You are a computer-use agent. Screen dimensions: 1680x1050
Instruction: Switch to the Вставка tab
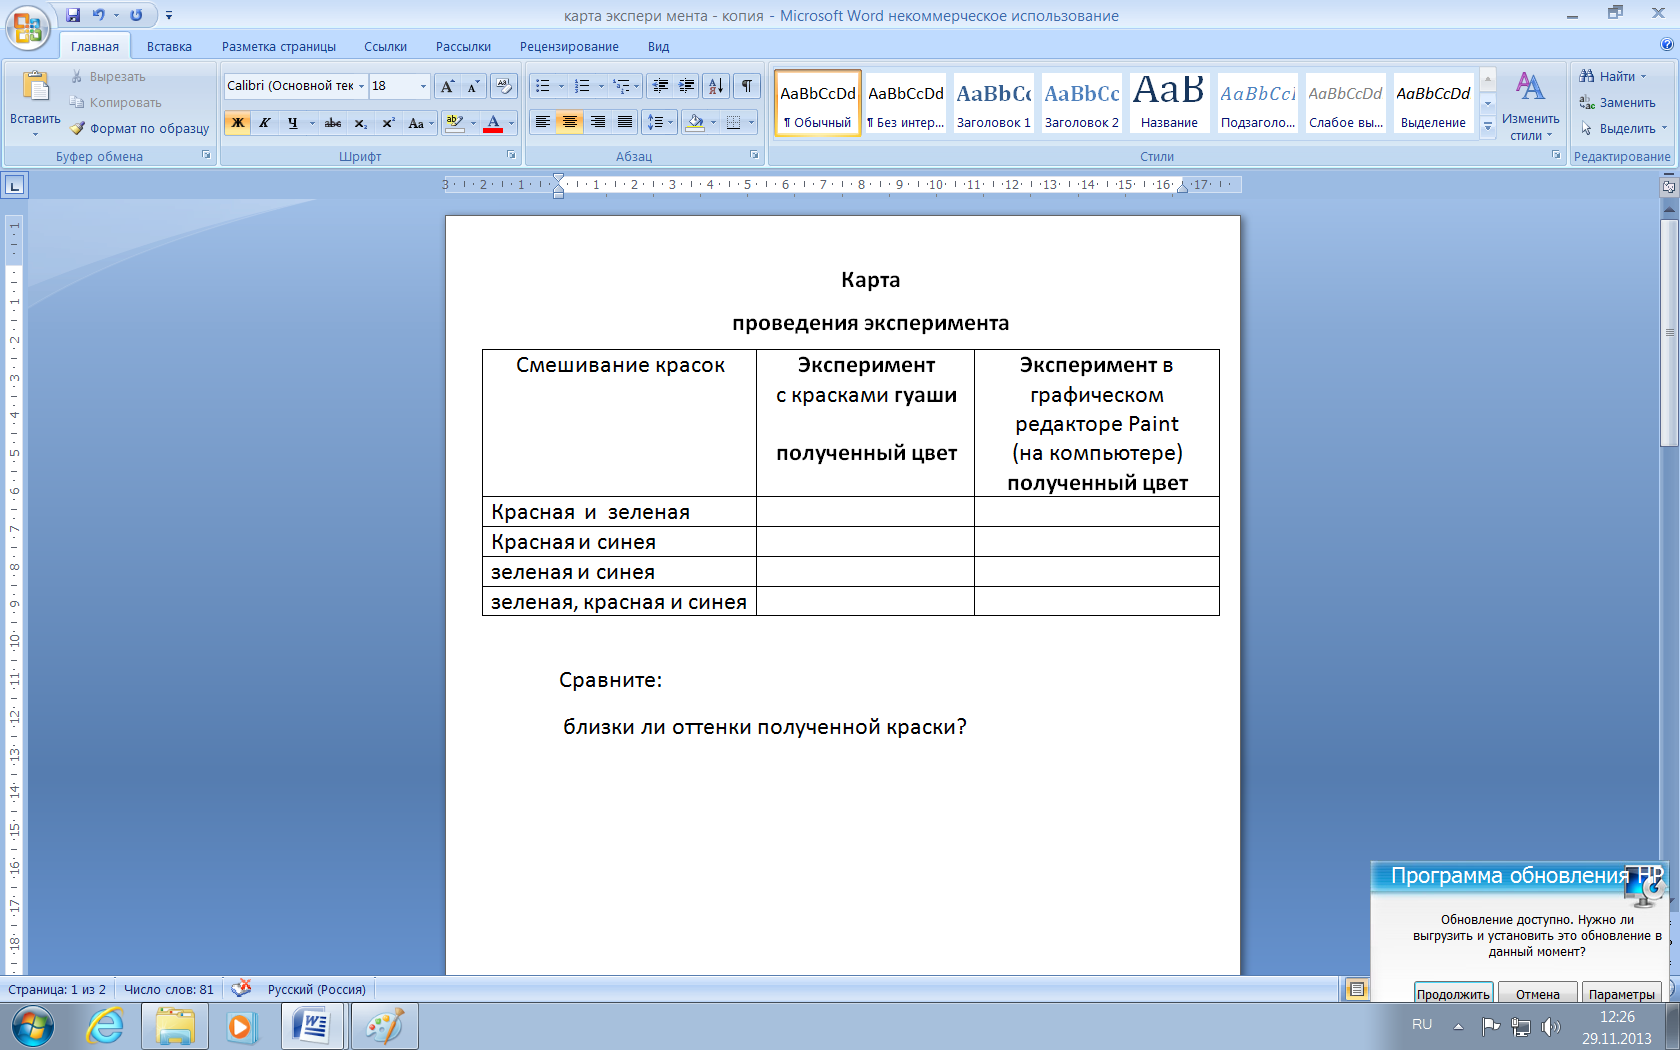[169, 46]
